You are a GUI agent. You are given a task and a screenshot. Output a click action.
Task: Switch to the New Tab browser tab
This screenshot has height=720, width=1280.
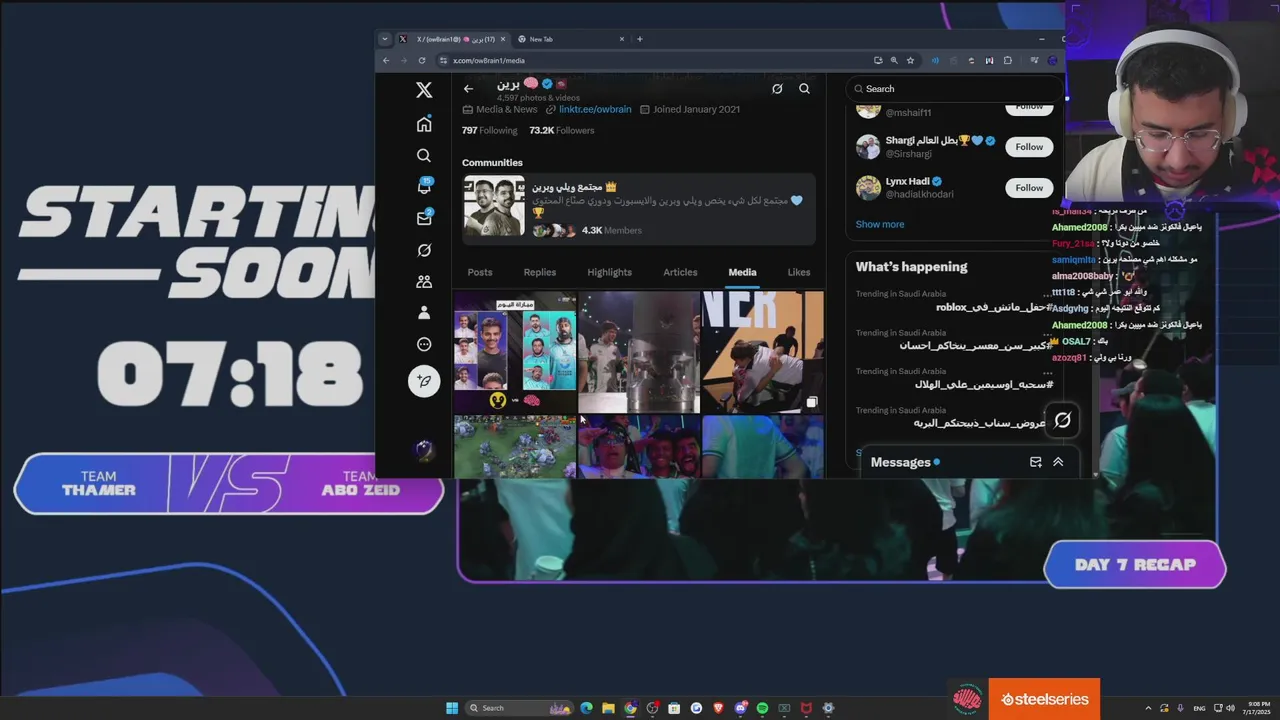point(570,39)
